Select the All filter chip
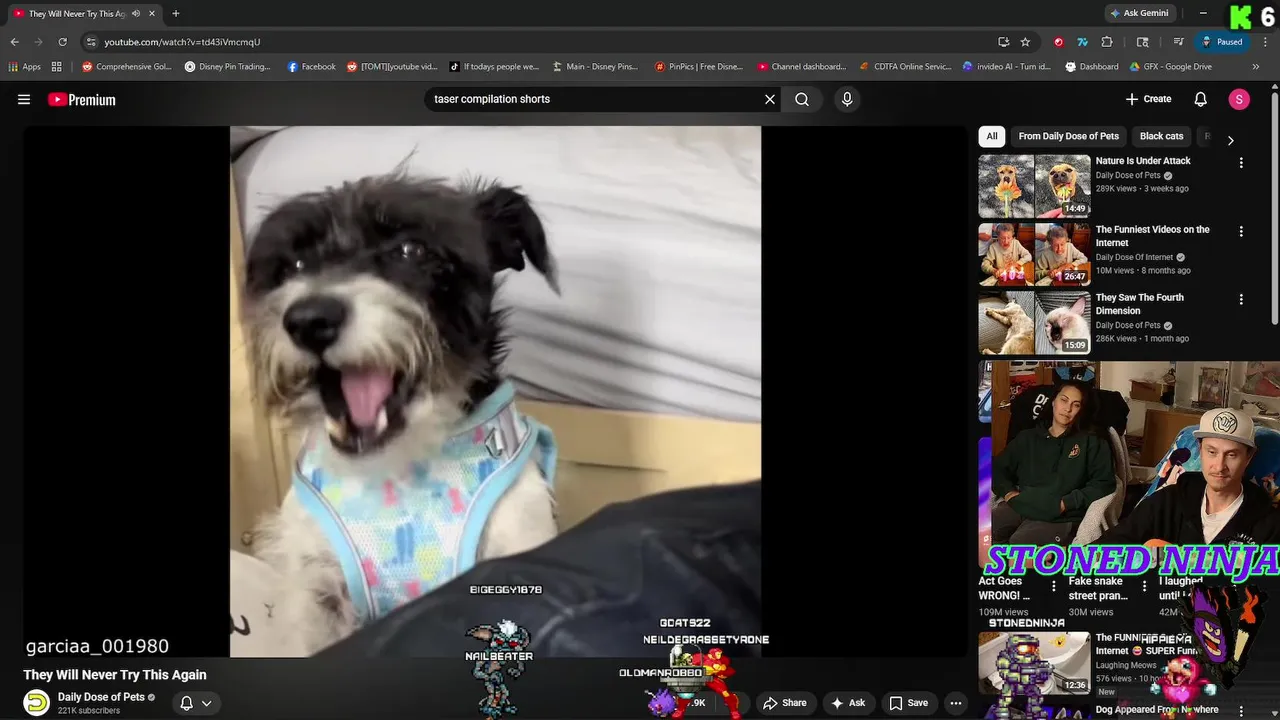 991,136
